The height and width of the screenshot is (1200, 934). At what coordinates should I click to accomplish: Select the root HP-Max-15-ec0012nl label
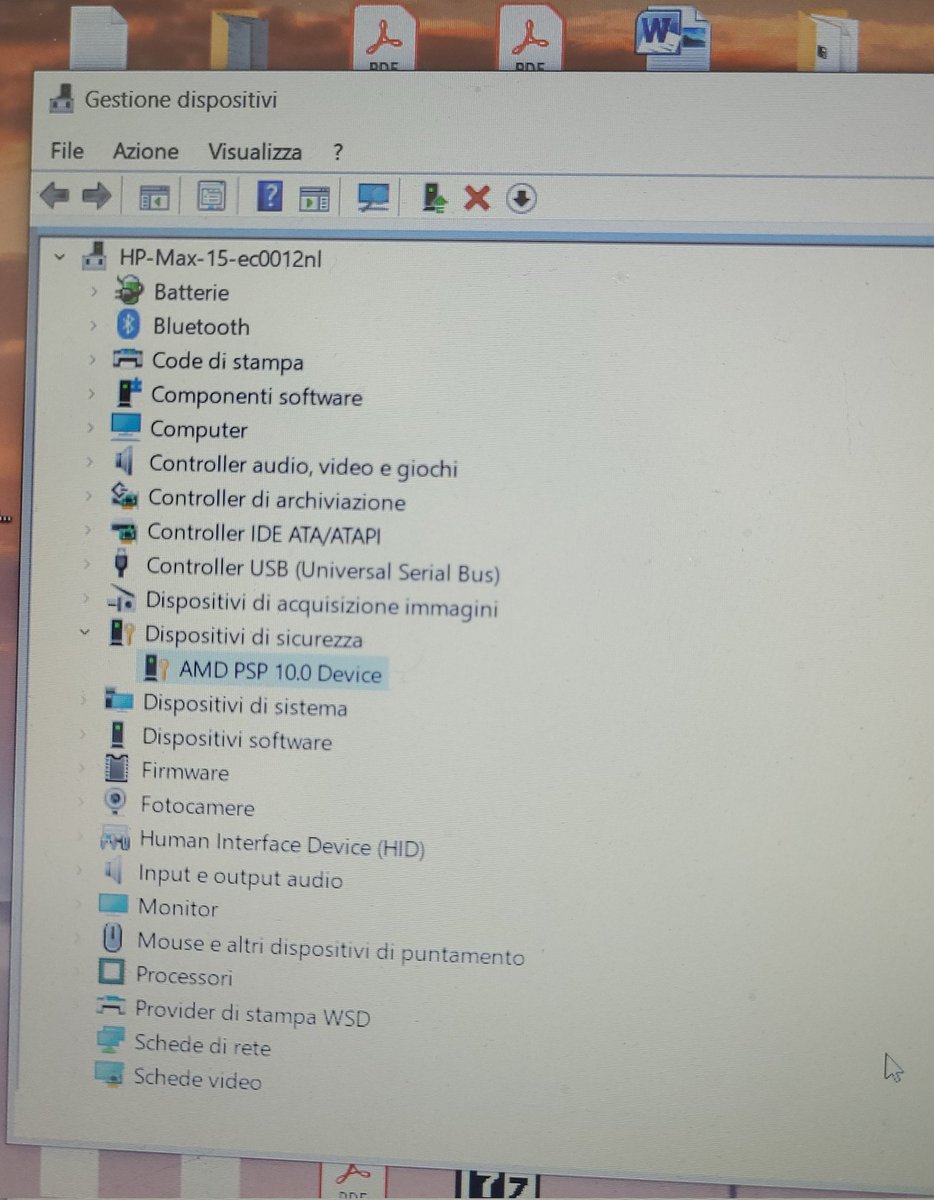[220, 258]
